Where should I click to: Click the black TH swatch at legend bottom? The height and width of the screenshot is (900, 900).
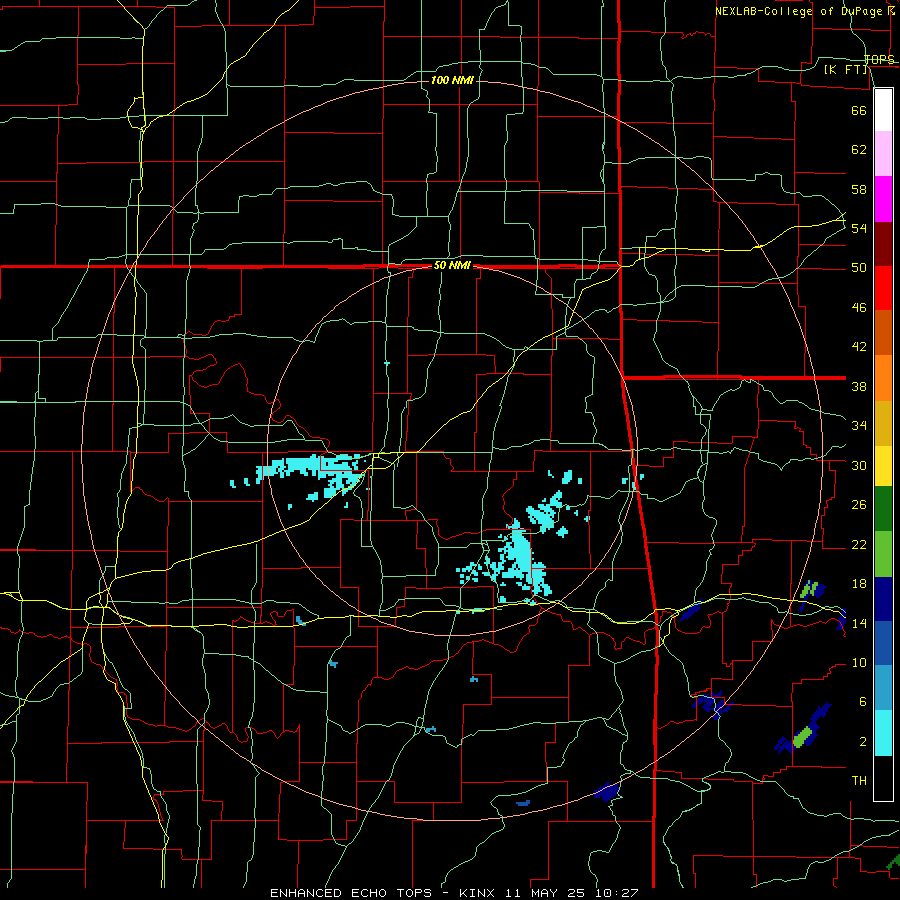pos(883,778)
